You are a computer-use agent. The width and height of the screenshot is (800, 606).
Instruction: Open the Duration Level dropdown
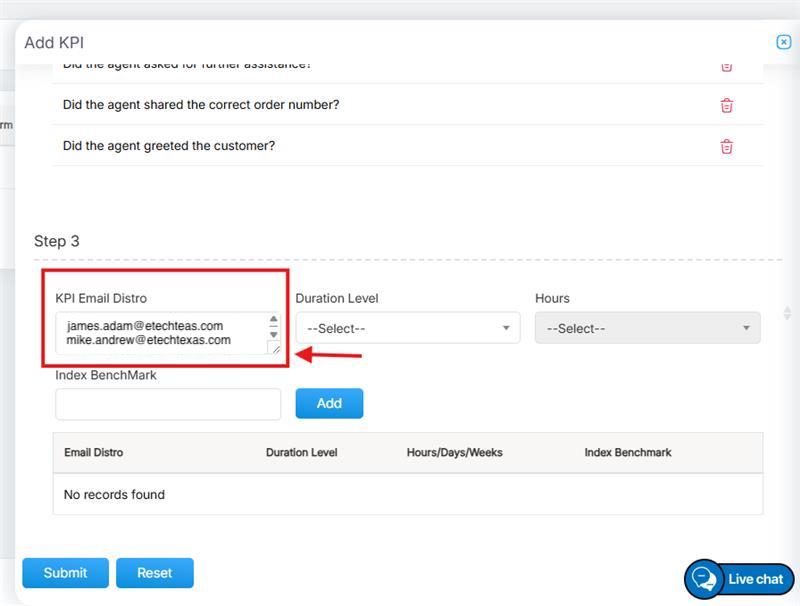tap(407, 328)
